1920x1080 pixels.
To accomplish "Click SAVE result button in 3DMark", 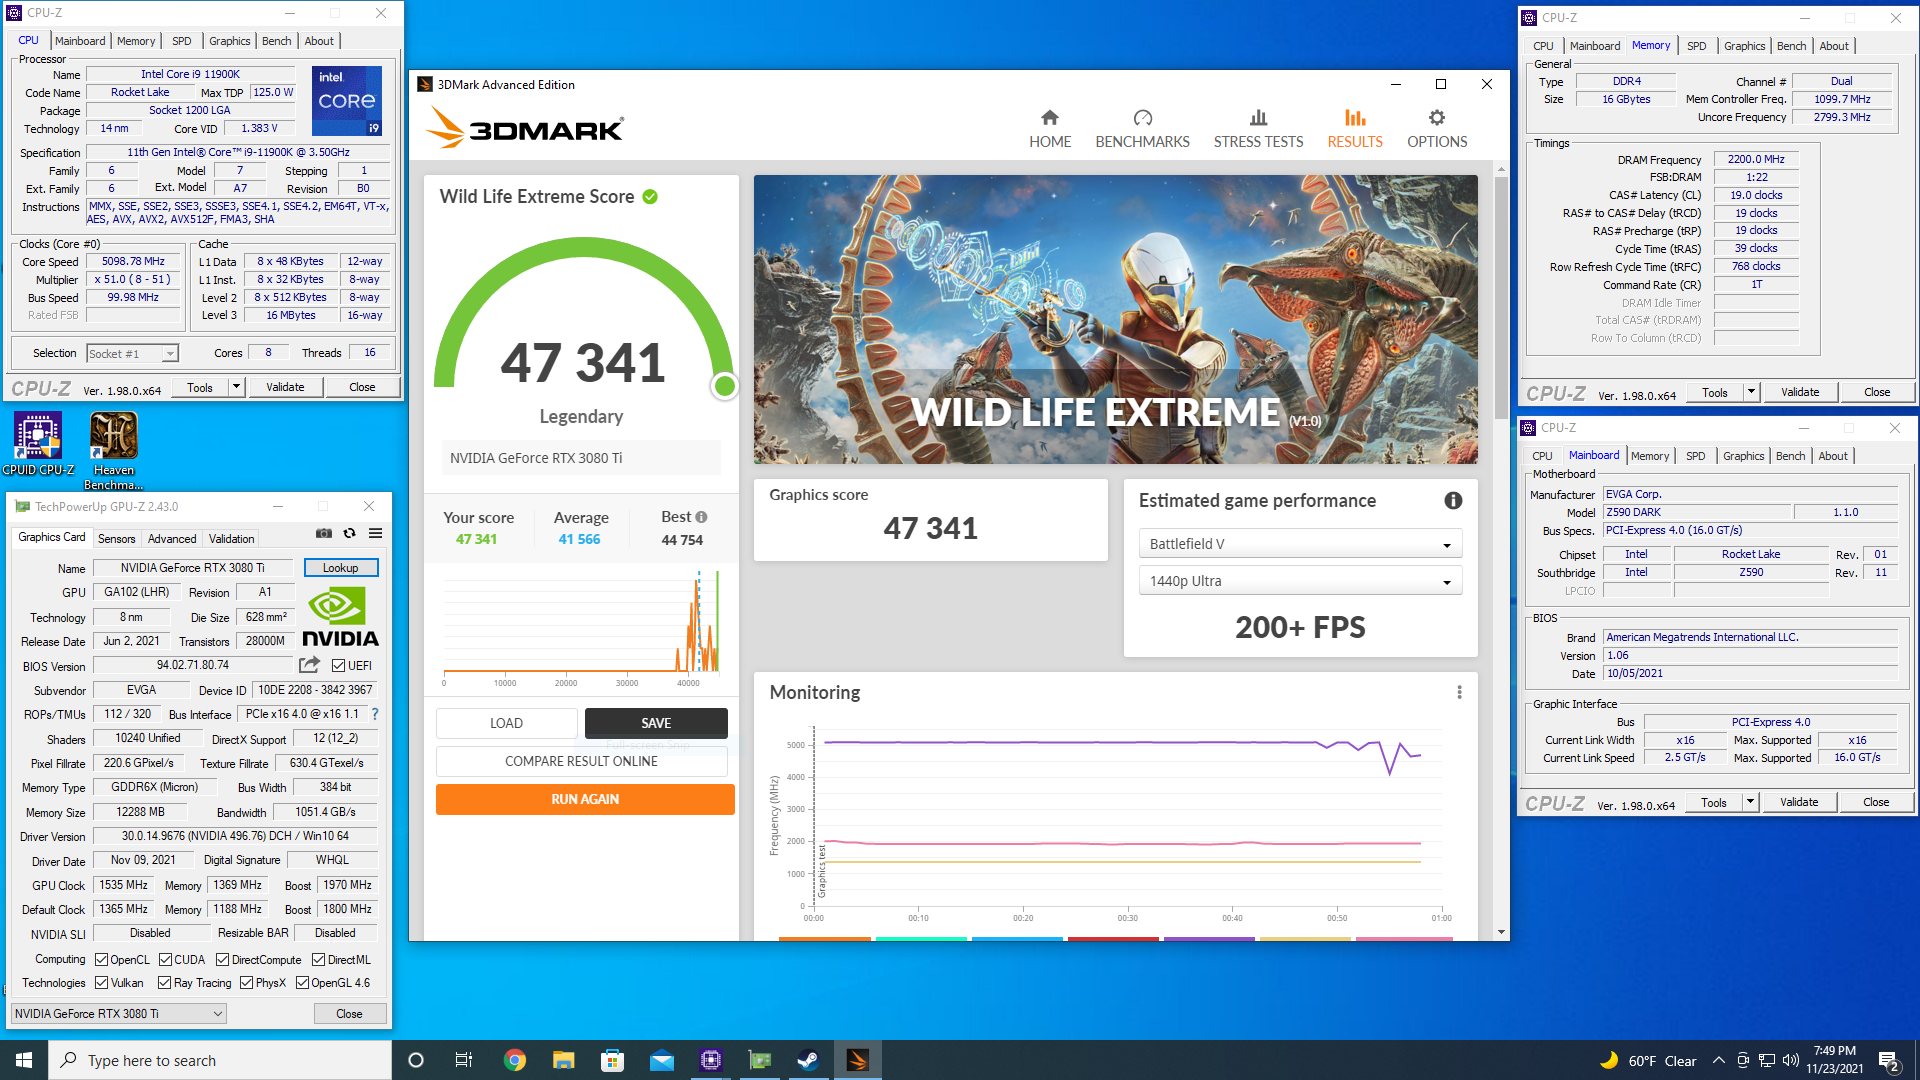I will [656, 723].
